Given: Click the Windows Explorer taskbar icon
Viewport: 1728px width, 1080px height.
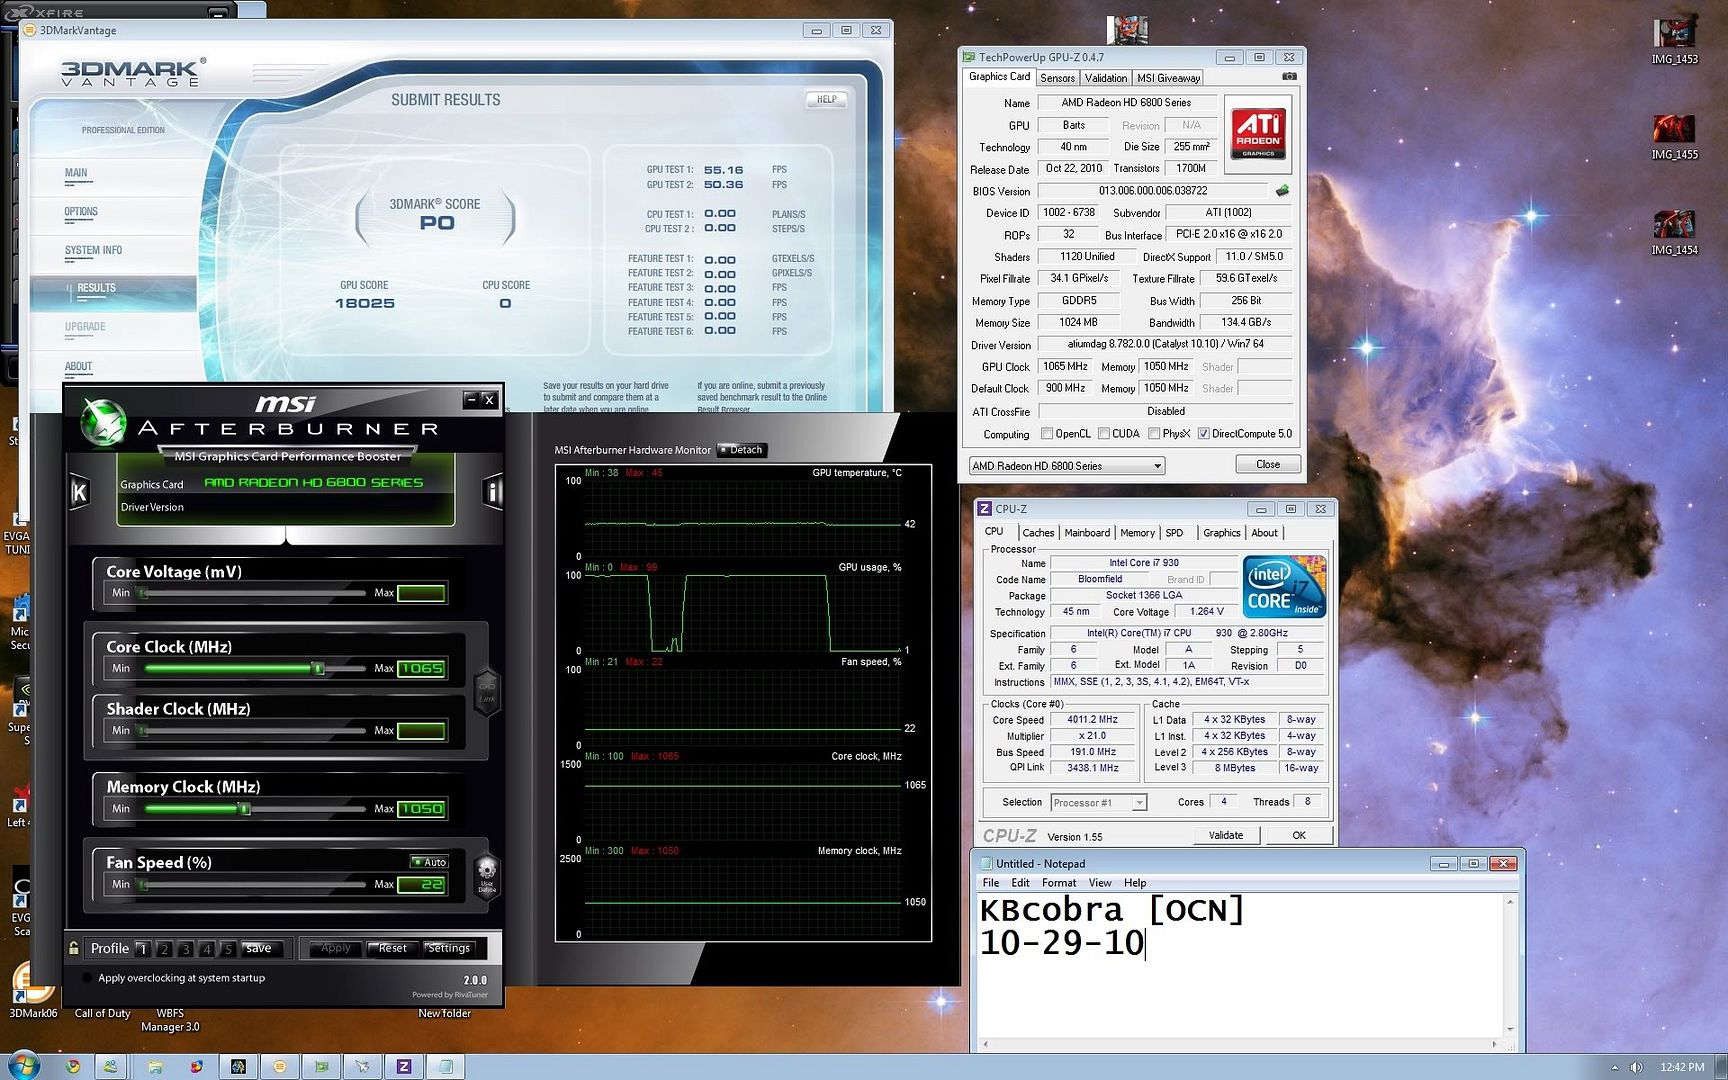Looking at the screenshot, I should [x=155, y=1067].
